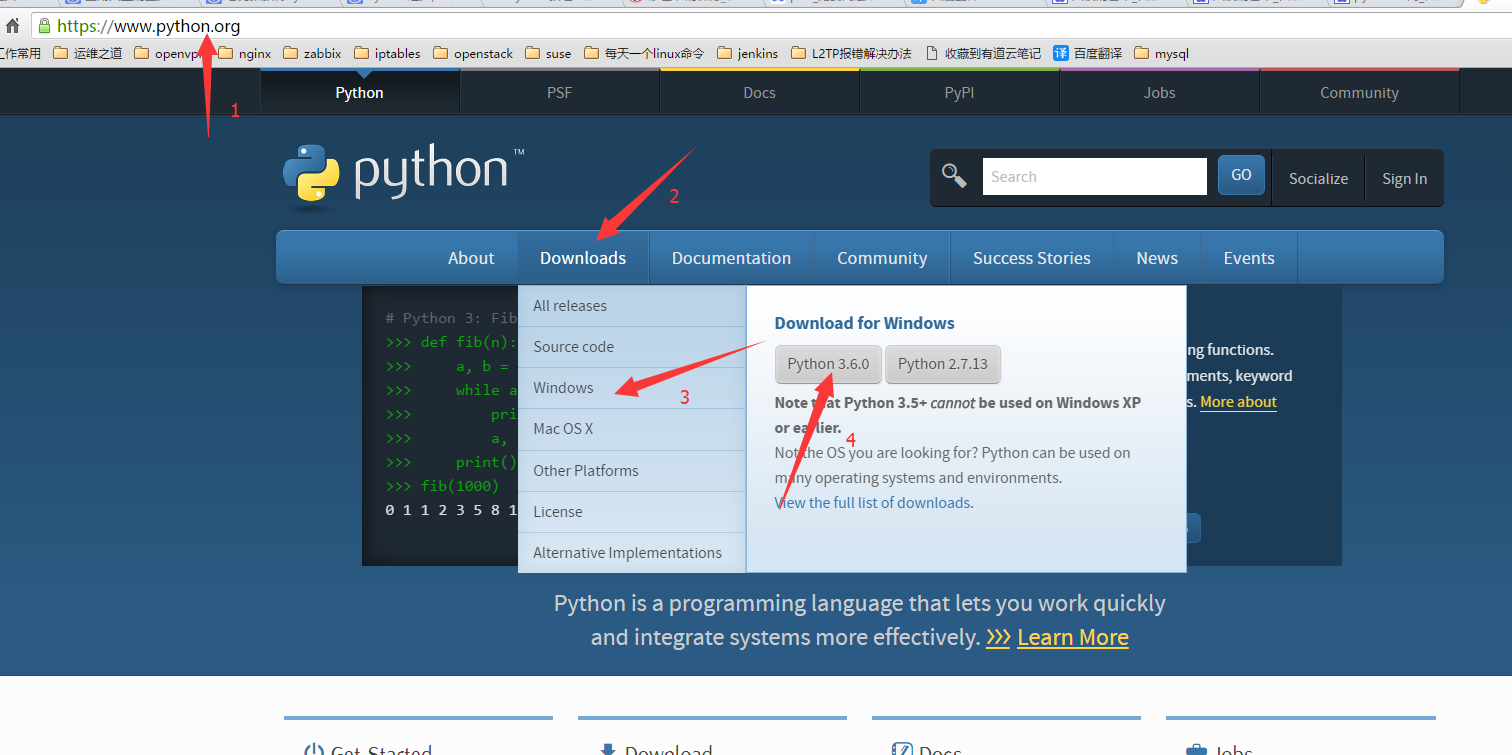Open the 百度翻译 bookmark
The width and height of the screenshot is (1512, 755).
click(1088, 54)
